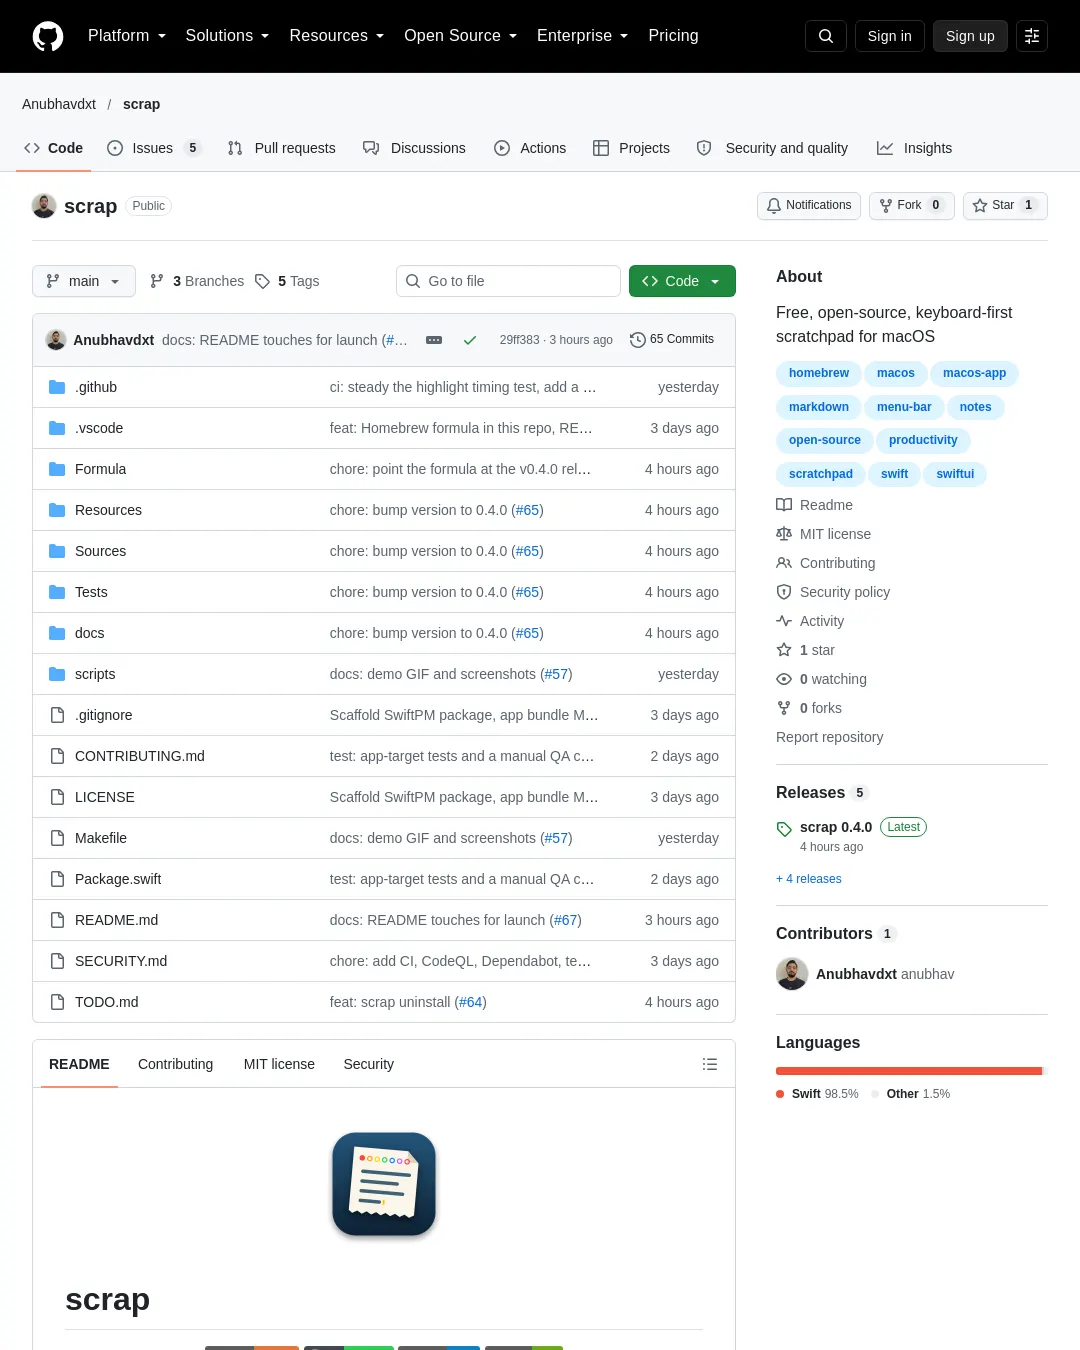The height and width of the screenshot is (1350, 1080).
Task: Switch to the Discussions tab
Action: (414, 148)
